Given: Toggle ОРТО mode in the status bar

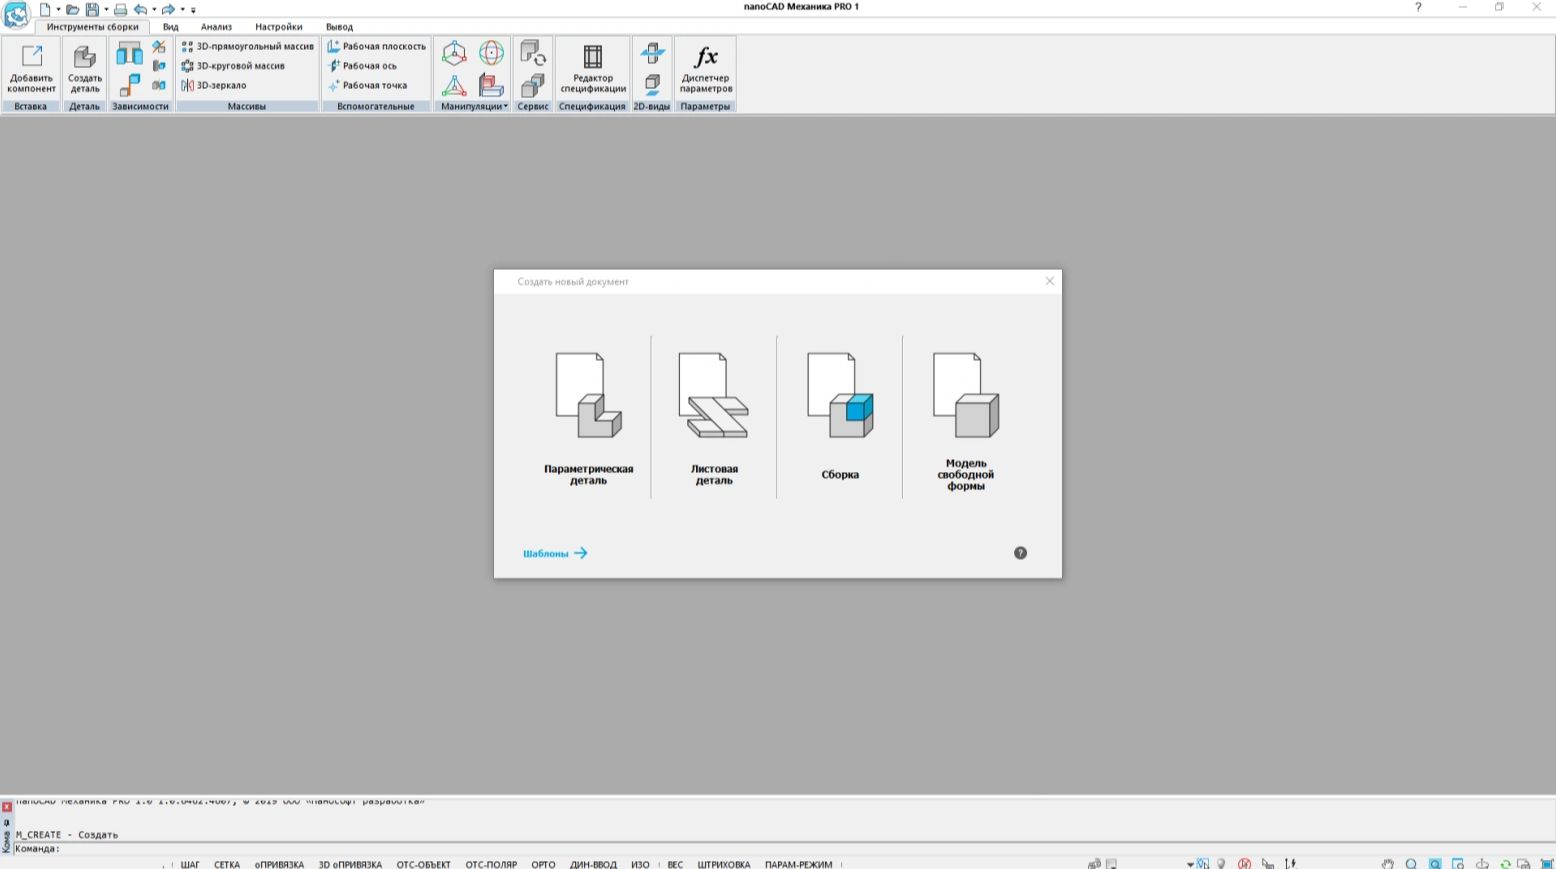Looking at the screenshot, I should click(x=543, y=864).
